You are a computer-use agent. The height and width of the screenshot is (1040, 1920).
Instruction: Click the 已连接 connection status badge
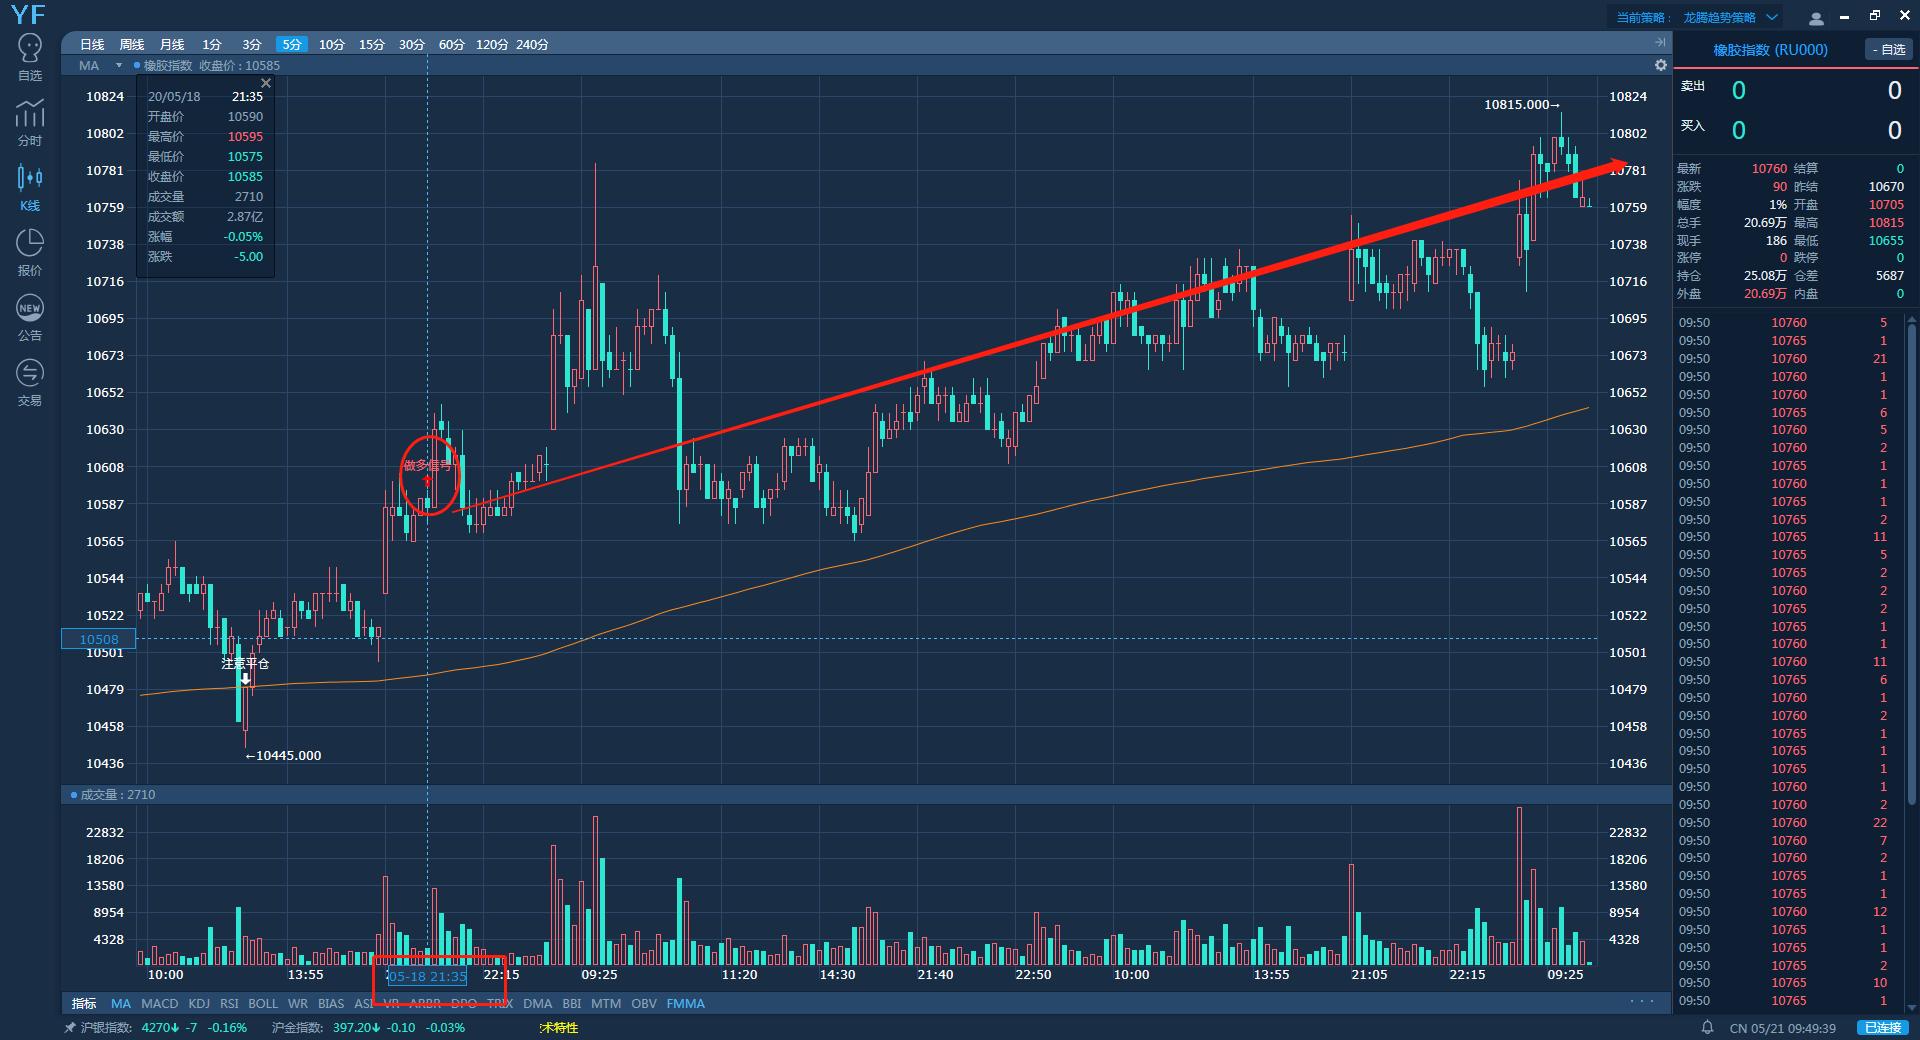pyautogui.click(x=1881, y=1028)
